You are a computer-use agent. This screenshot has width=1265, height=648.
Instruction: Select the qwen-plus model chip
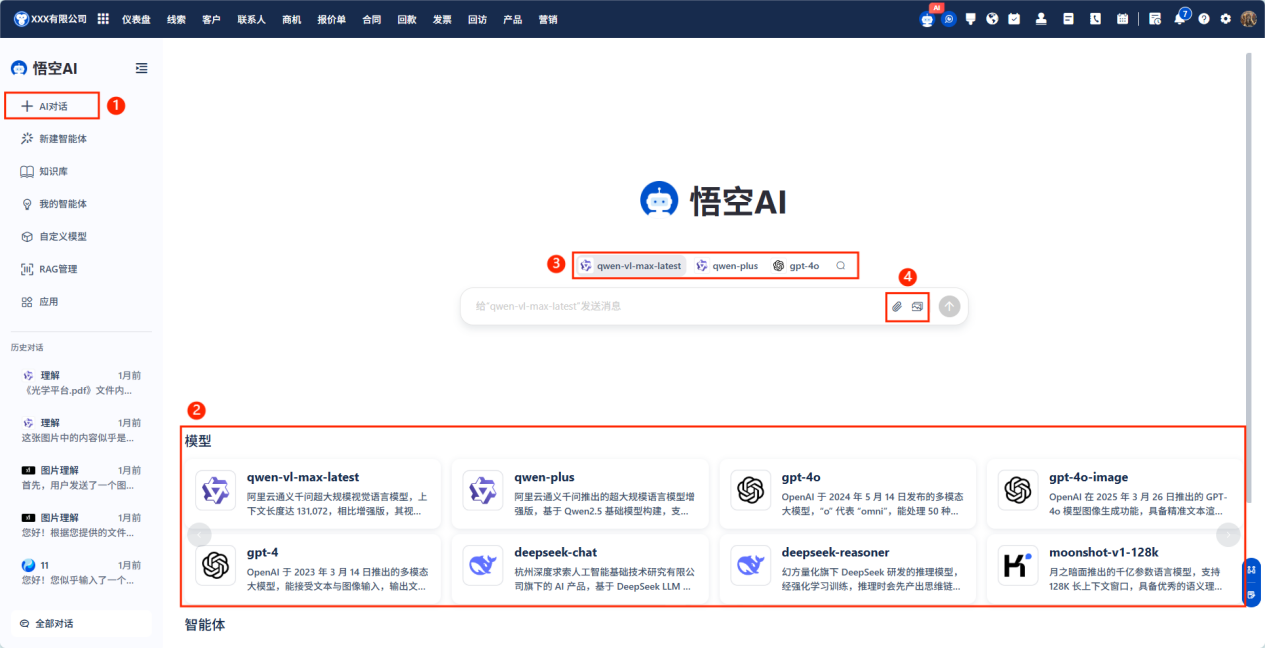coord(727,266)
